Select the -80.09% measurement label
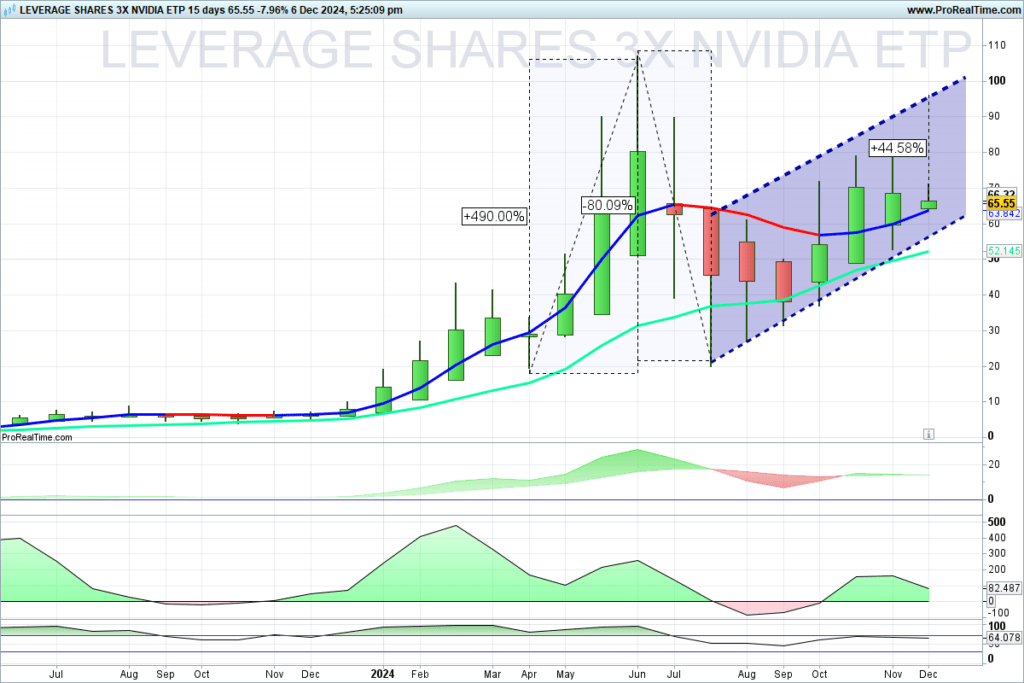 (x=608, y=205)
